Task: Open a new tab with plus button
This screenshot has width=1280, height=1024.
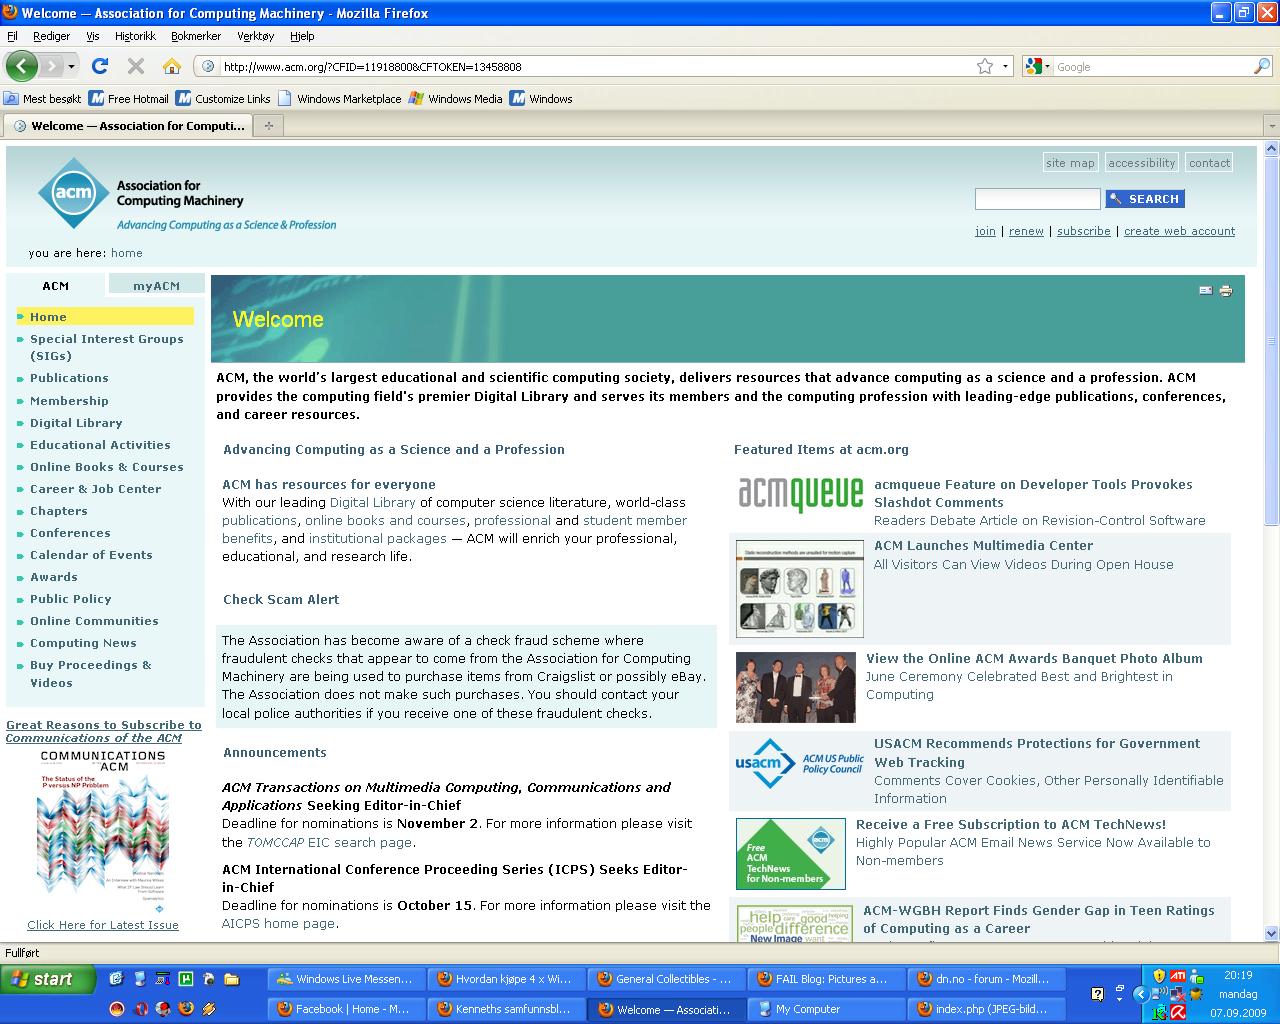Action: [268, 126]
